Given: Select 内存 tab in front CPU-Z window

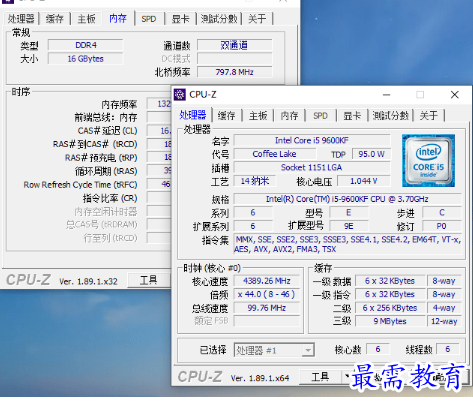Looking at the screenshot, I should point(289,116).
